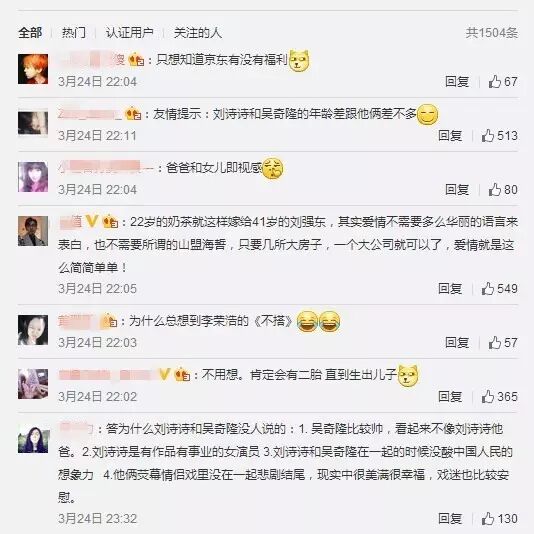
Task: Click the member badge beside the 京东福利 commenter
Action: point(136,60)
